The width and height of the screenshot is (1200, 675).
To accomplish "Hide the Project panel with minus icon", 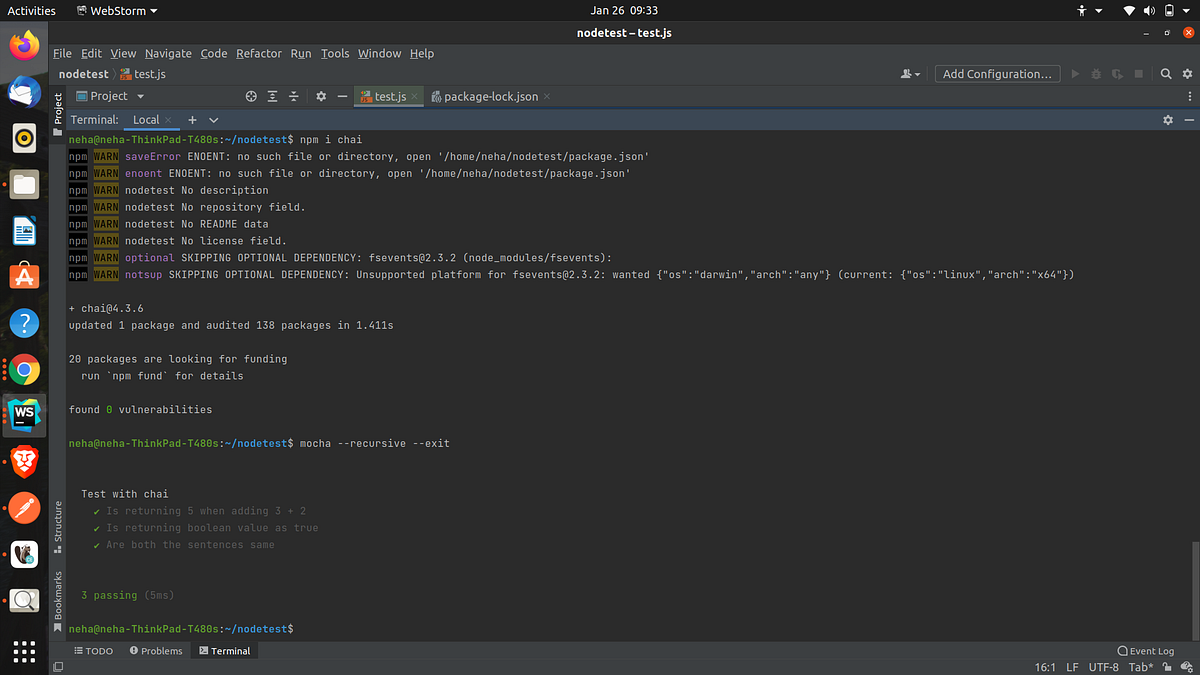I will (x=342, y=96).
